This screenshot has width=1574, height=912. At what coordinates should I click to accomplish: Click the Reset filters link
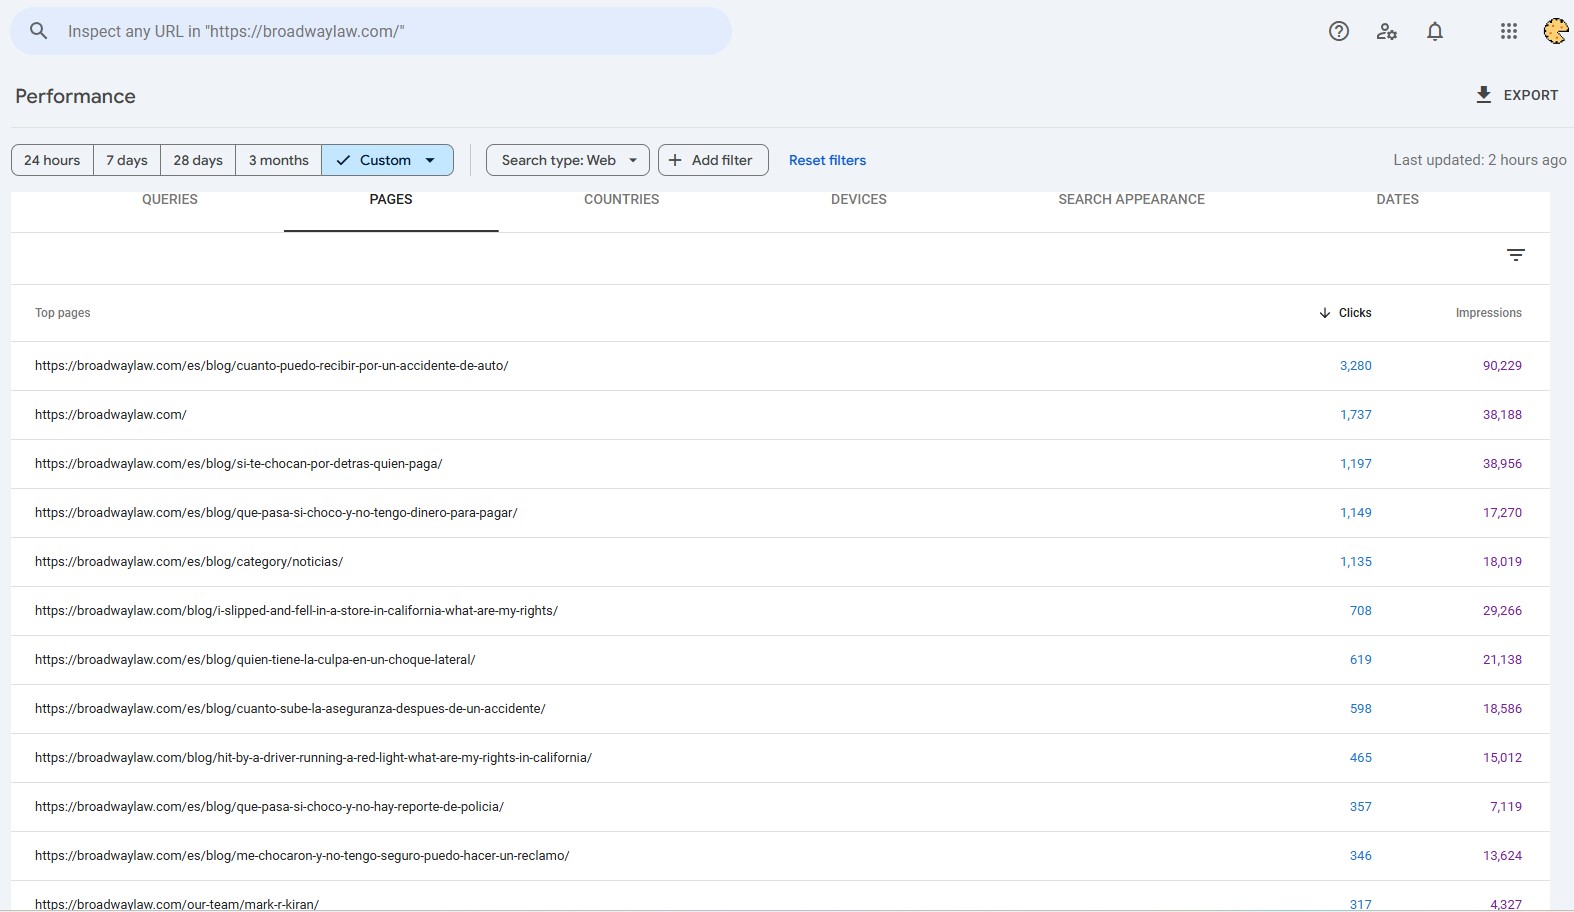pos(827,160)
